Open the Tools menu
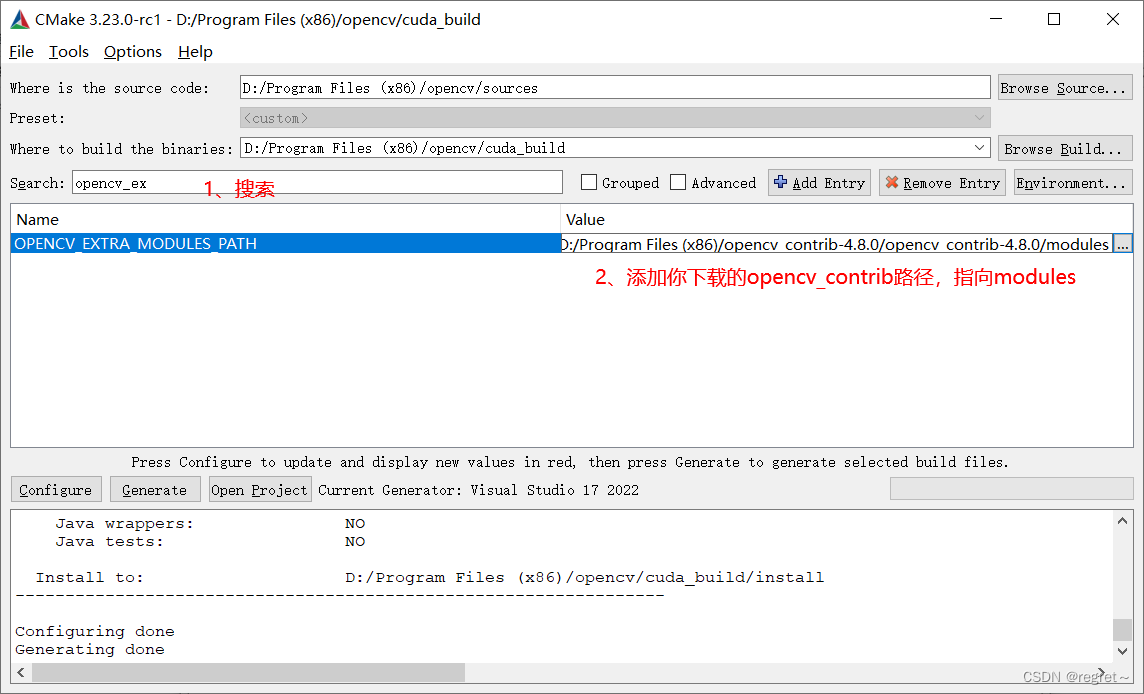 point(68,52)
